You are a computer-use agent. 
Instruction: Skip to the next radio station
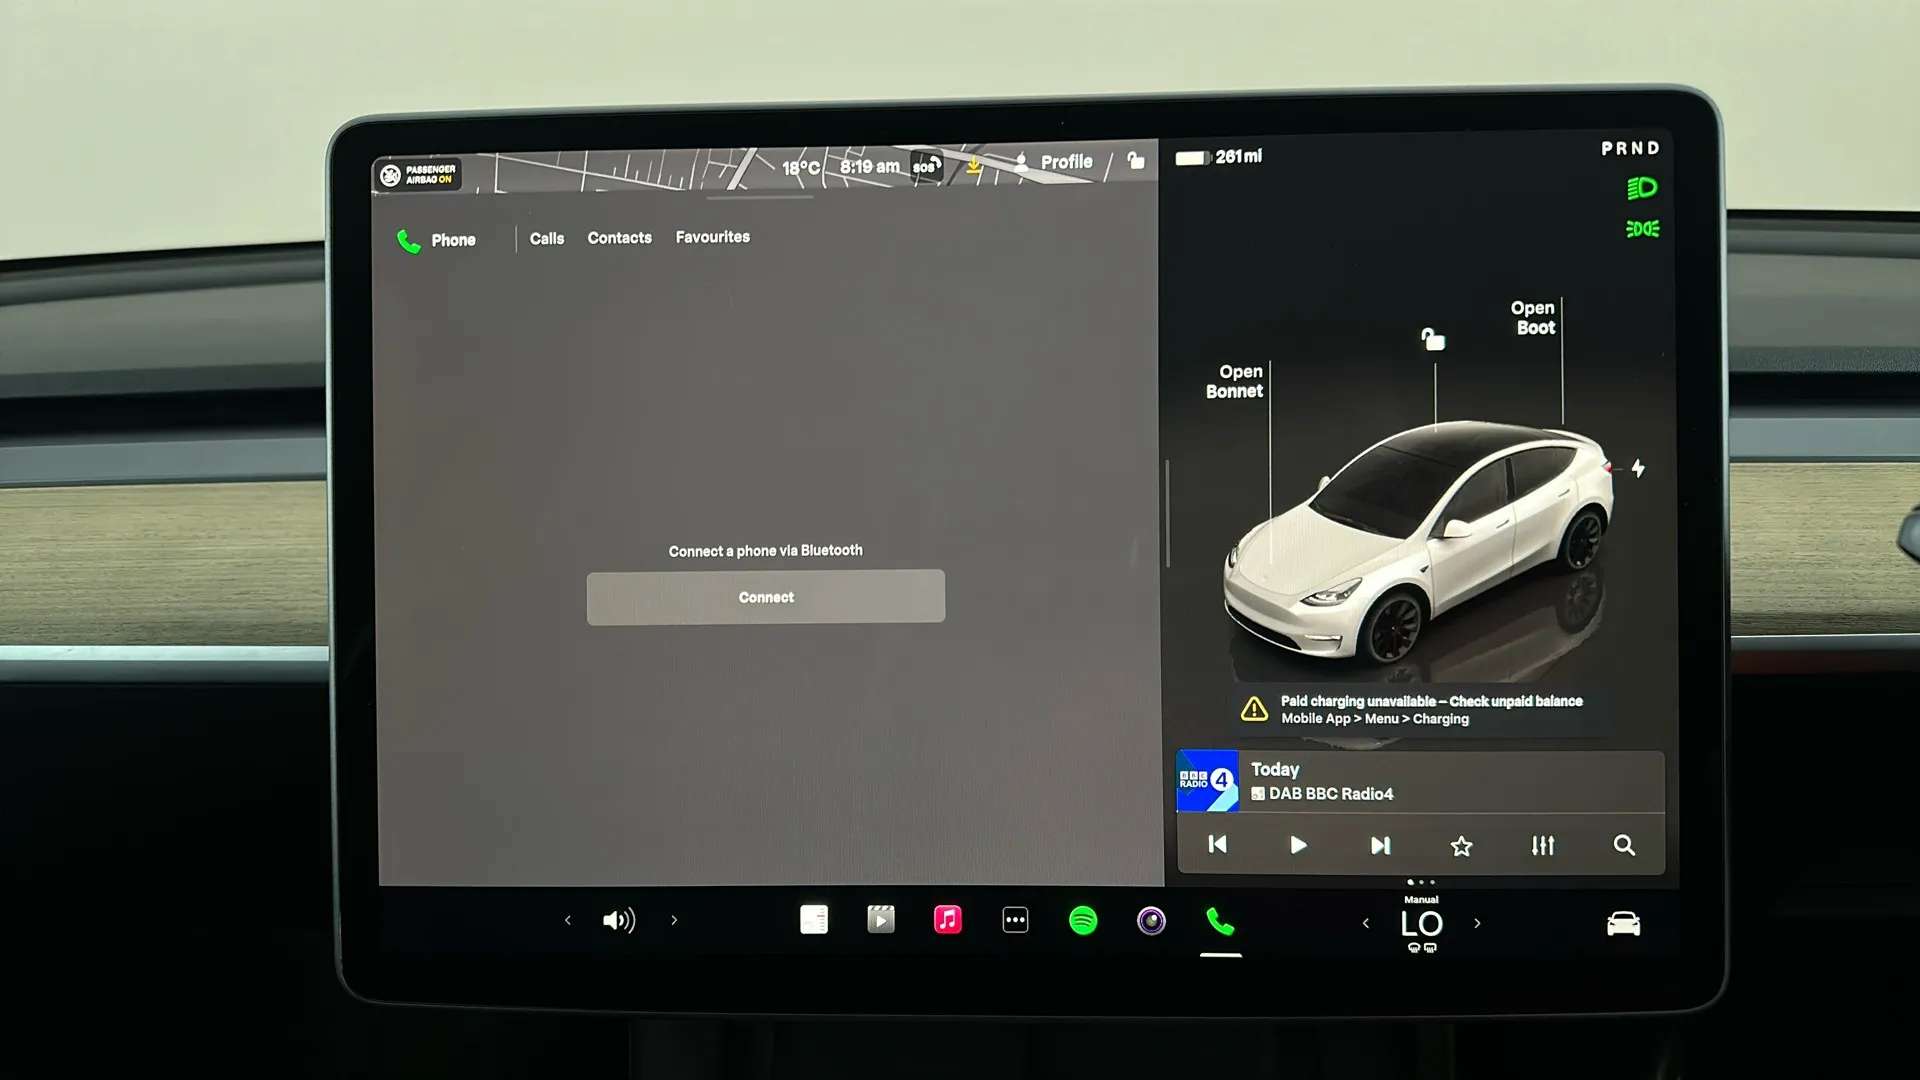pos(1380,846)
